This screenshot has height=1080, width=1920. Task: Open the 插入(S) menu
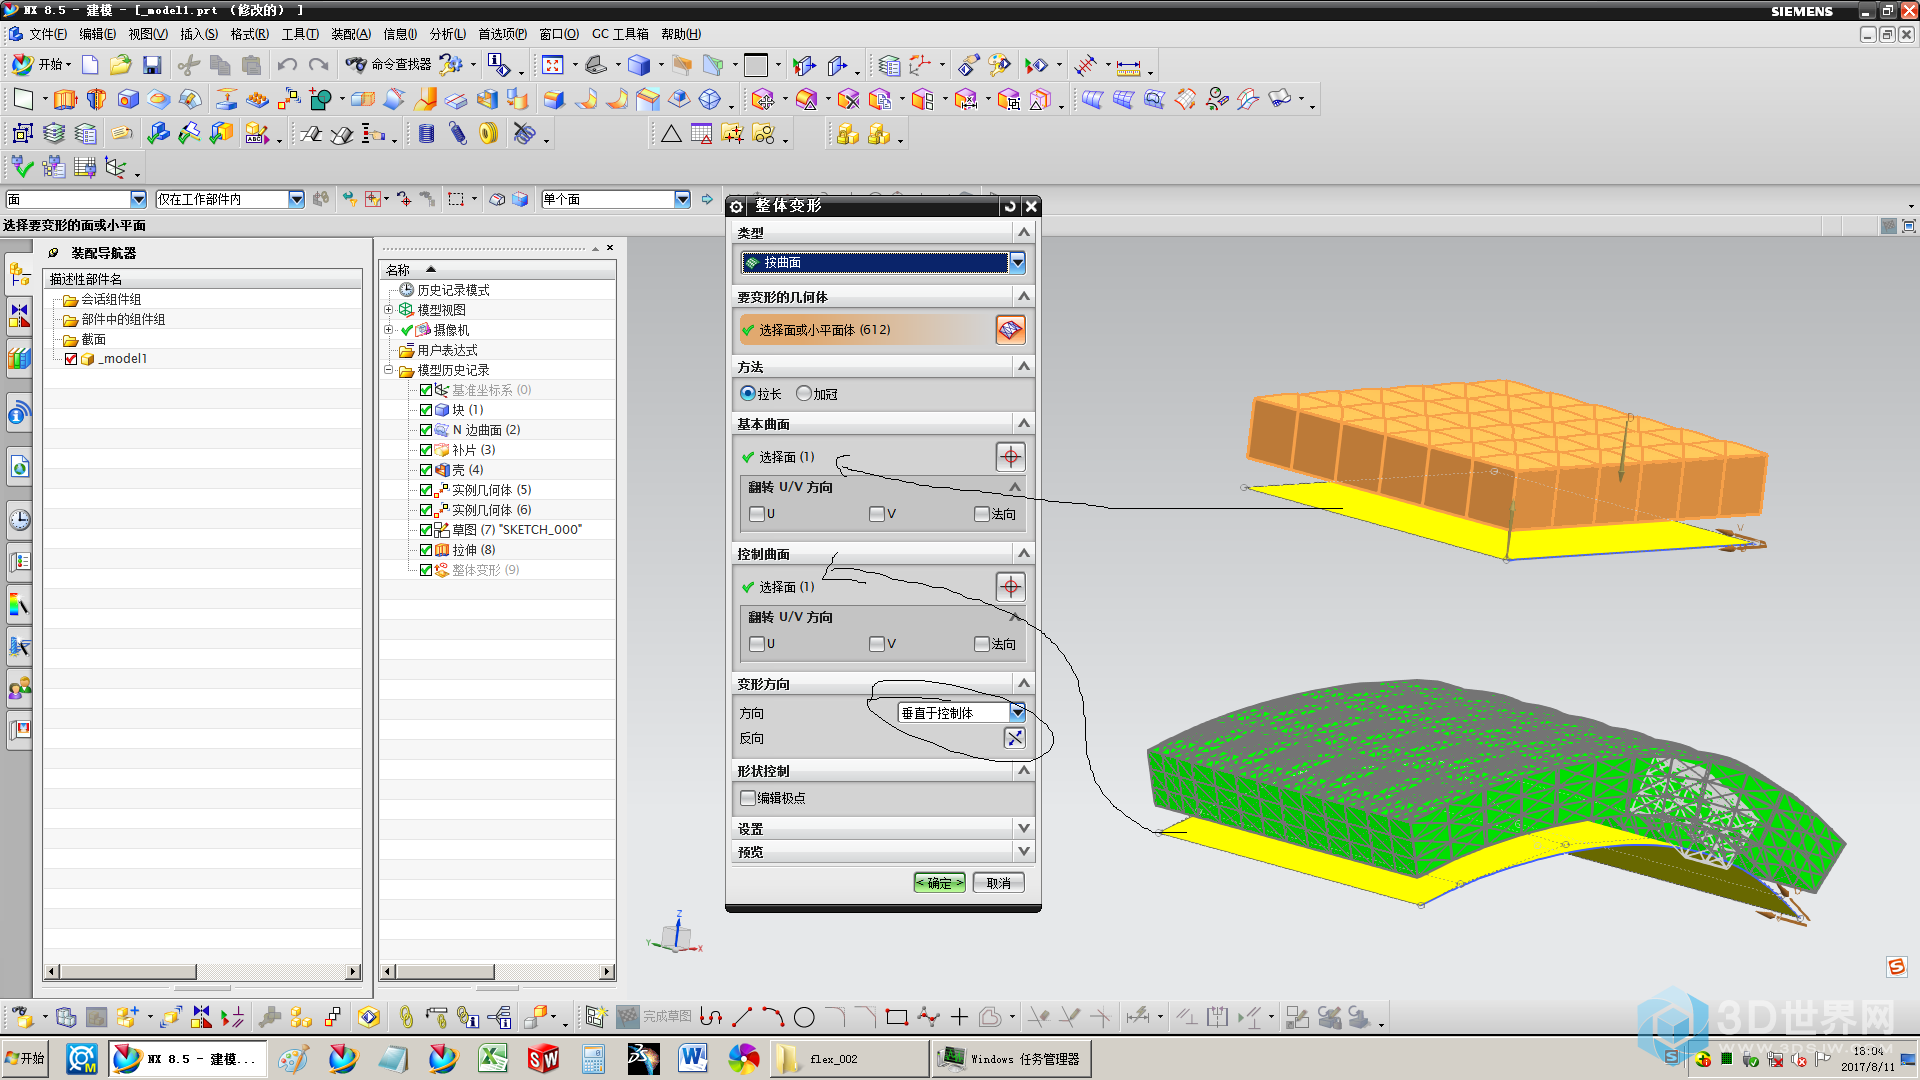198,34
